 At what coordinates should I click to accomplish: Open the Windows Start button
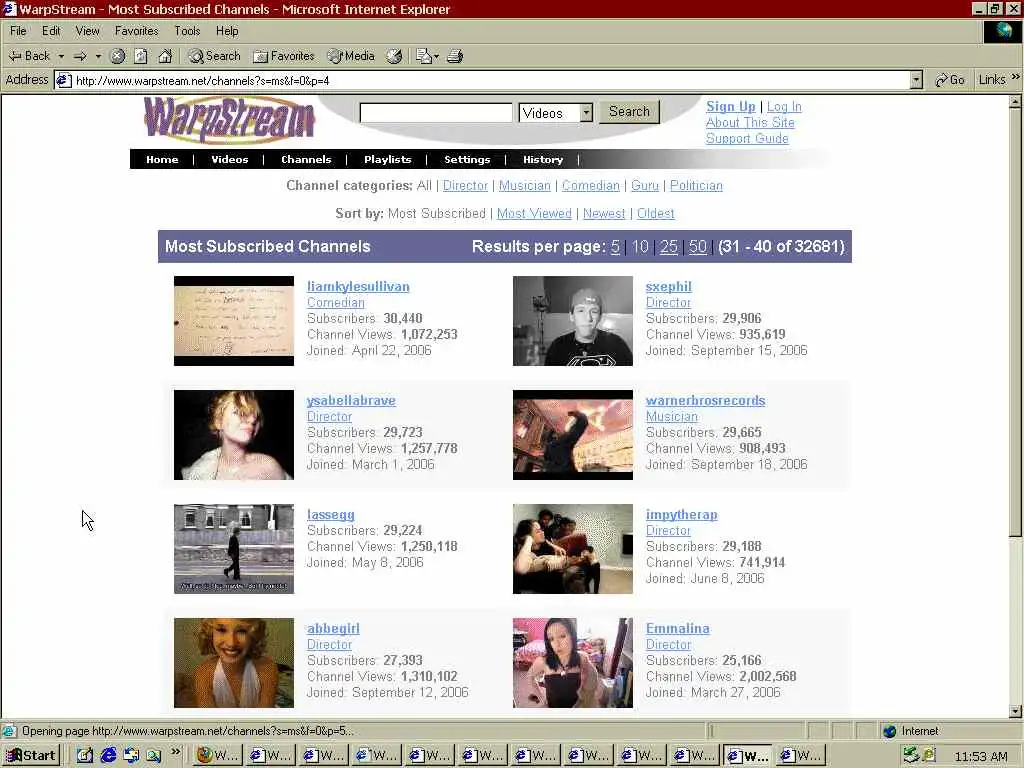coord(30,756)
